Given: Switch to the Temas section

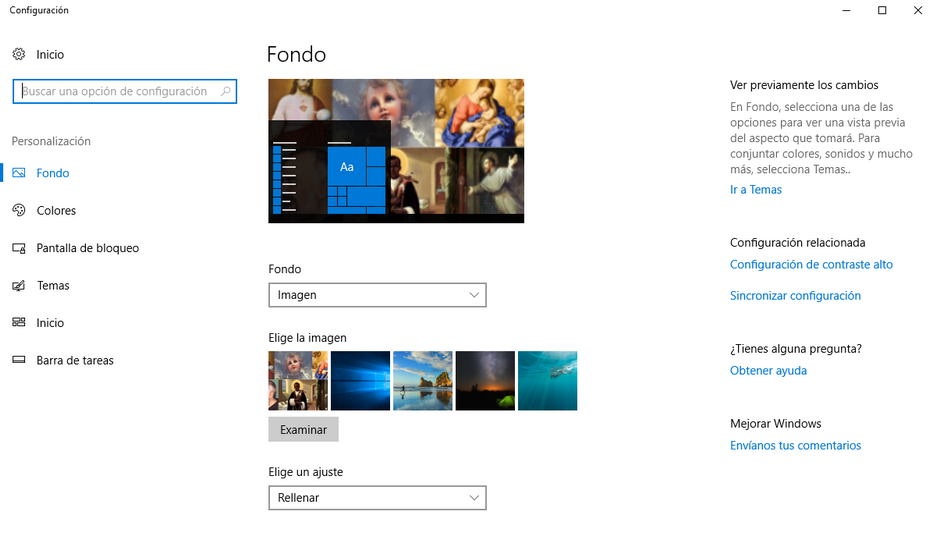Looking at the screenshot, I should click(x=53, y=286).
